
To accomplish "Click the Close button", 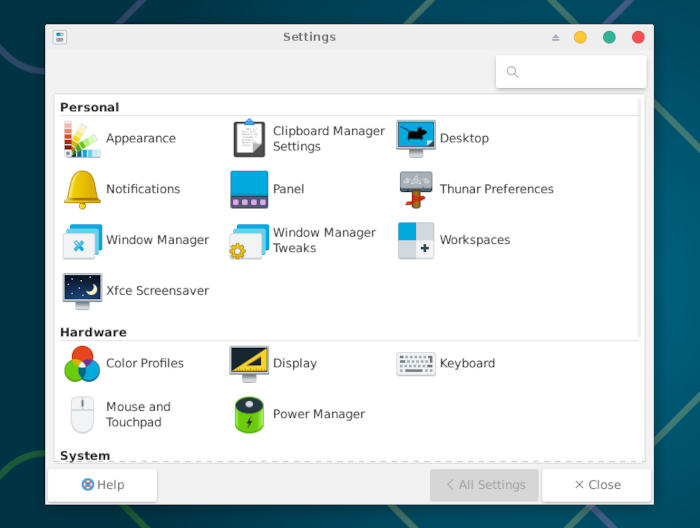I will pos(597,485).
